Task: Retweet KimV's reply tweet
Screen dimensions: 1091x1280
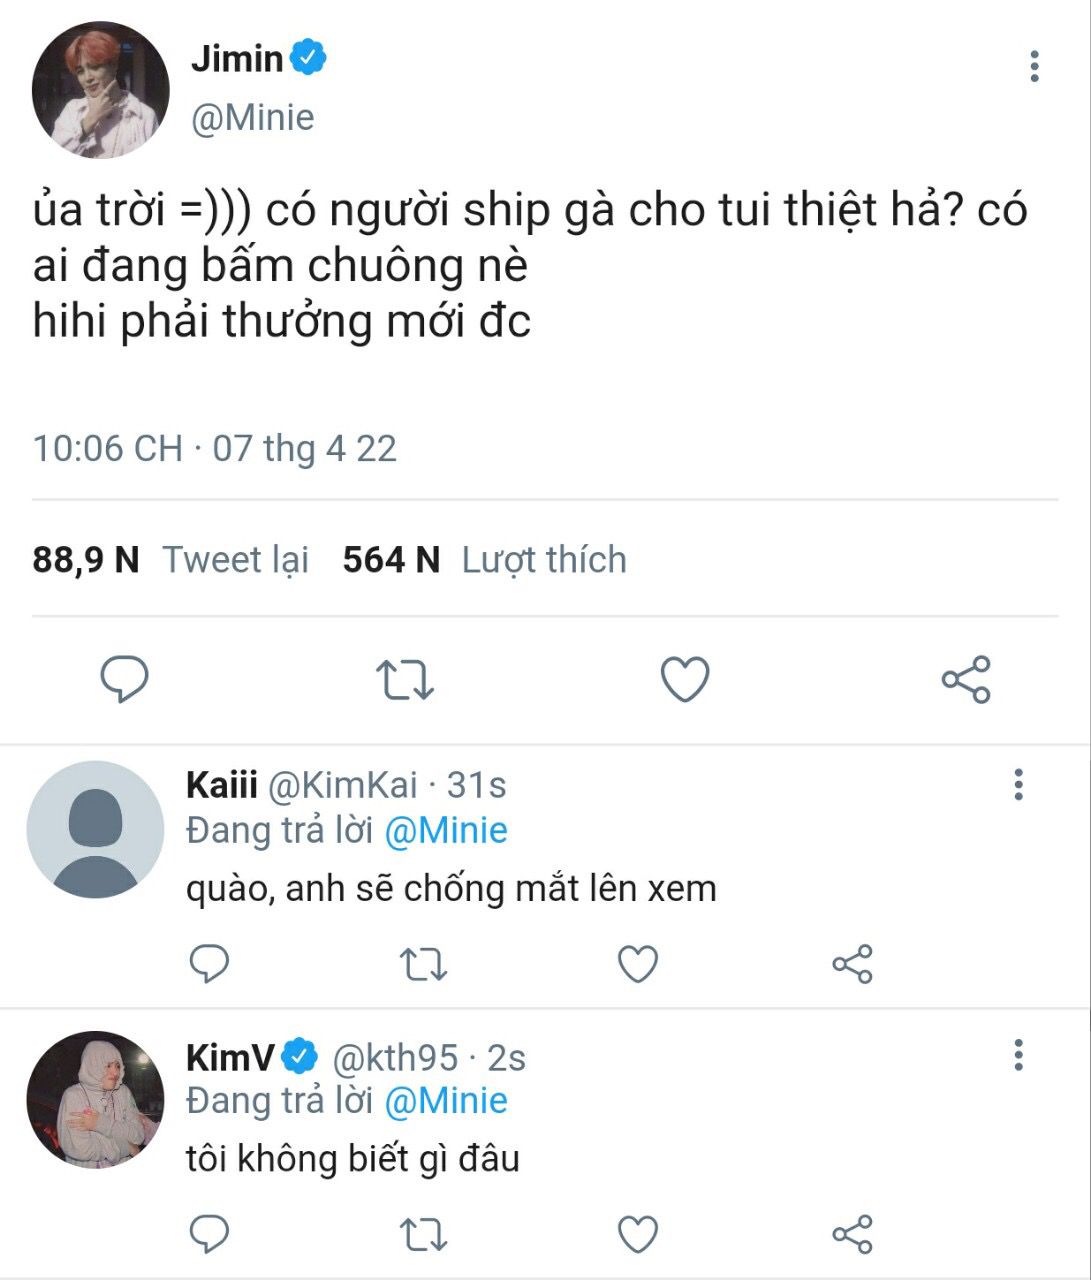Action: [x=423, y=1235]
